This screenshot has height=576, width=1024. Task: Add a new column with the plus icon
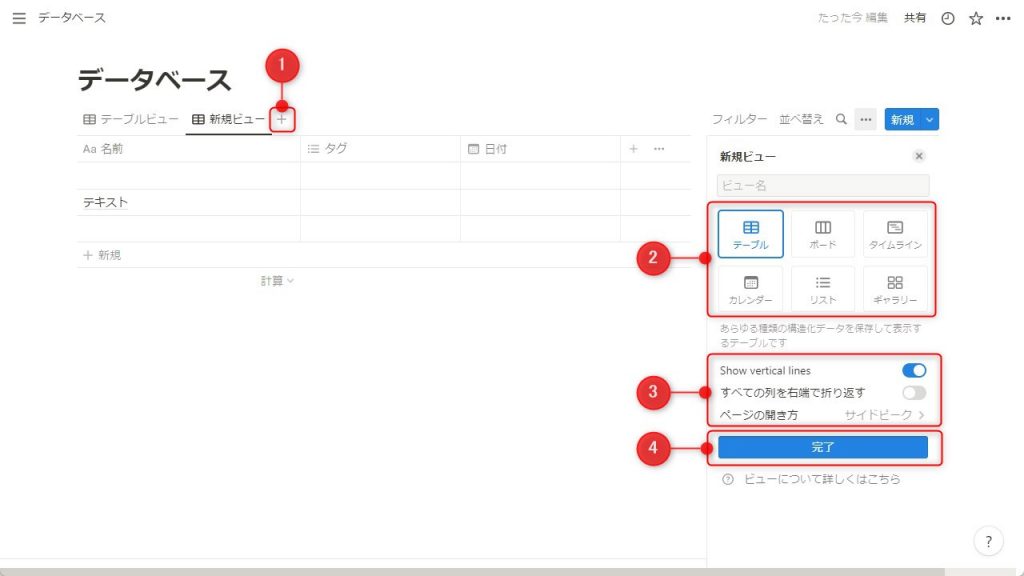633,149
